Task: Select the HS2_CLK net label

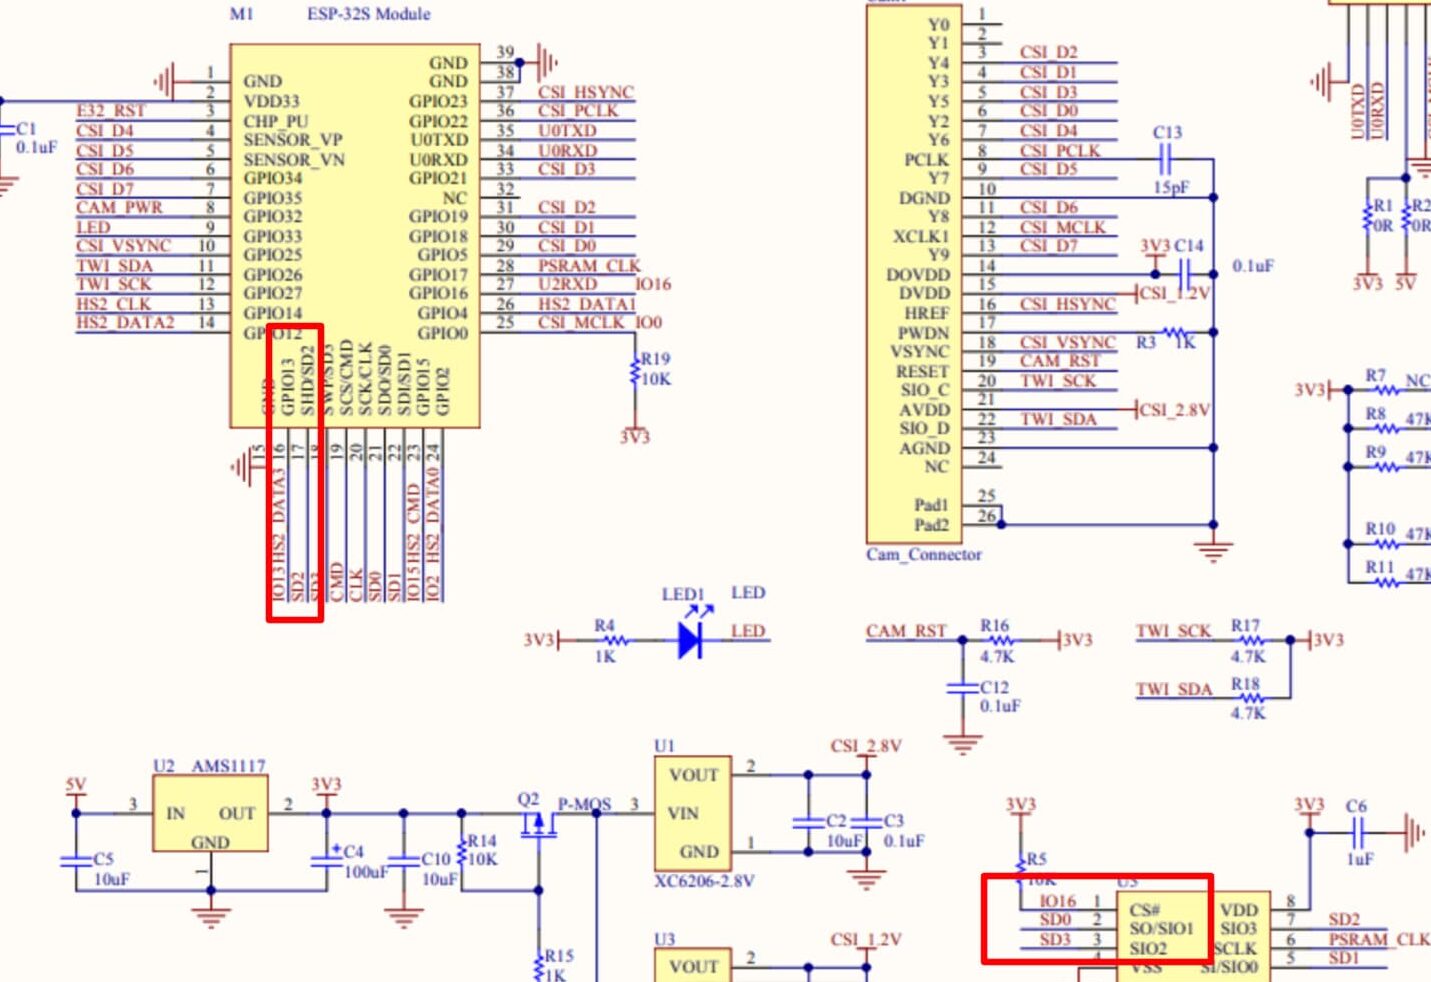Action: click(113, 303)
